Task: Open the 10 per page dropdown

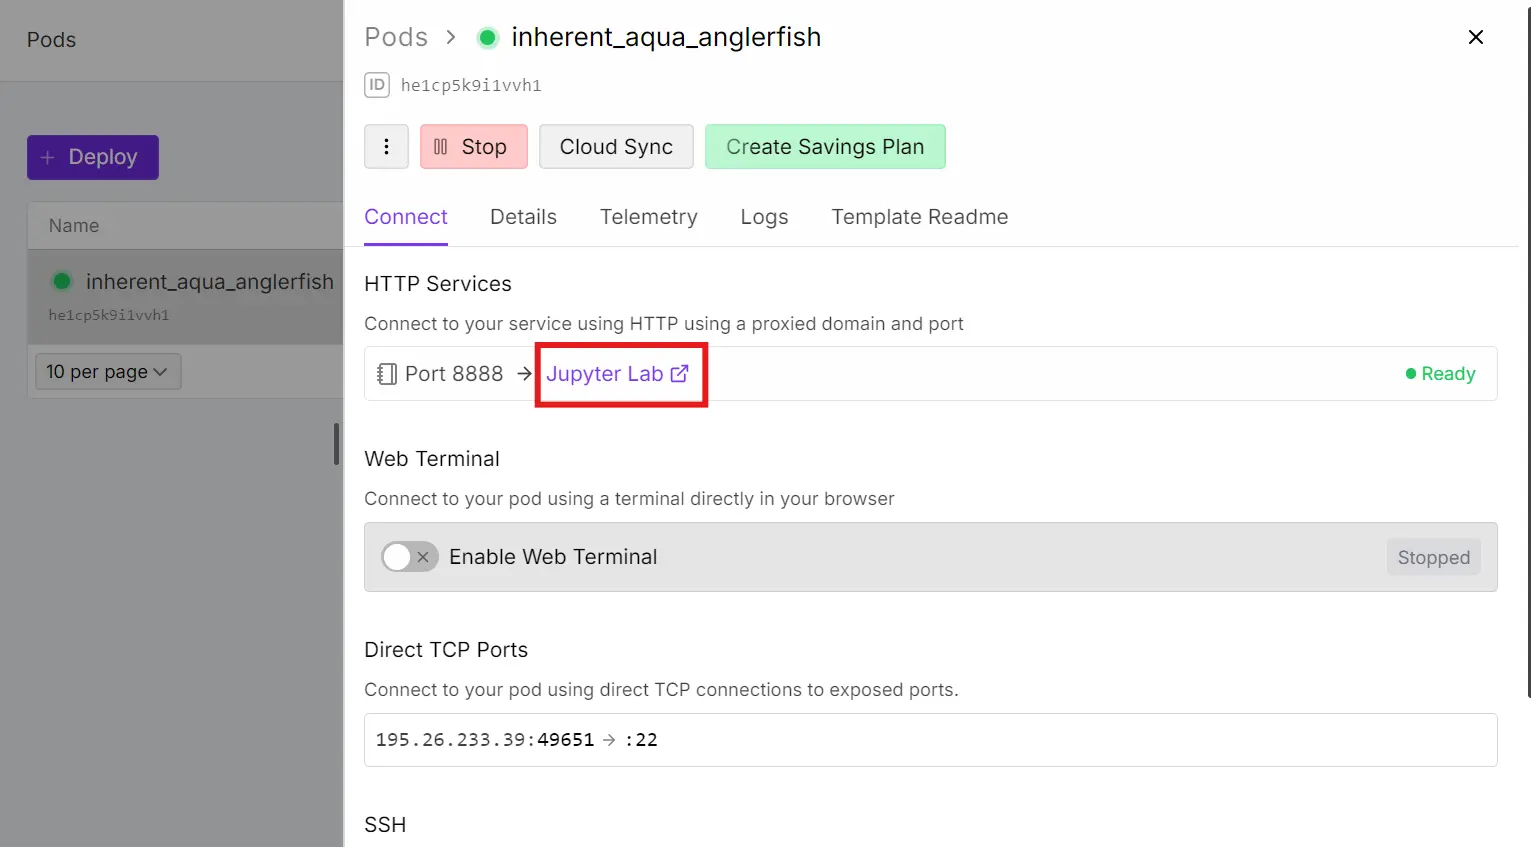Action: tap(107, 372)
